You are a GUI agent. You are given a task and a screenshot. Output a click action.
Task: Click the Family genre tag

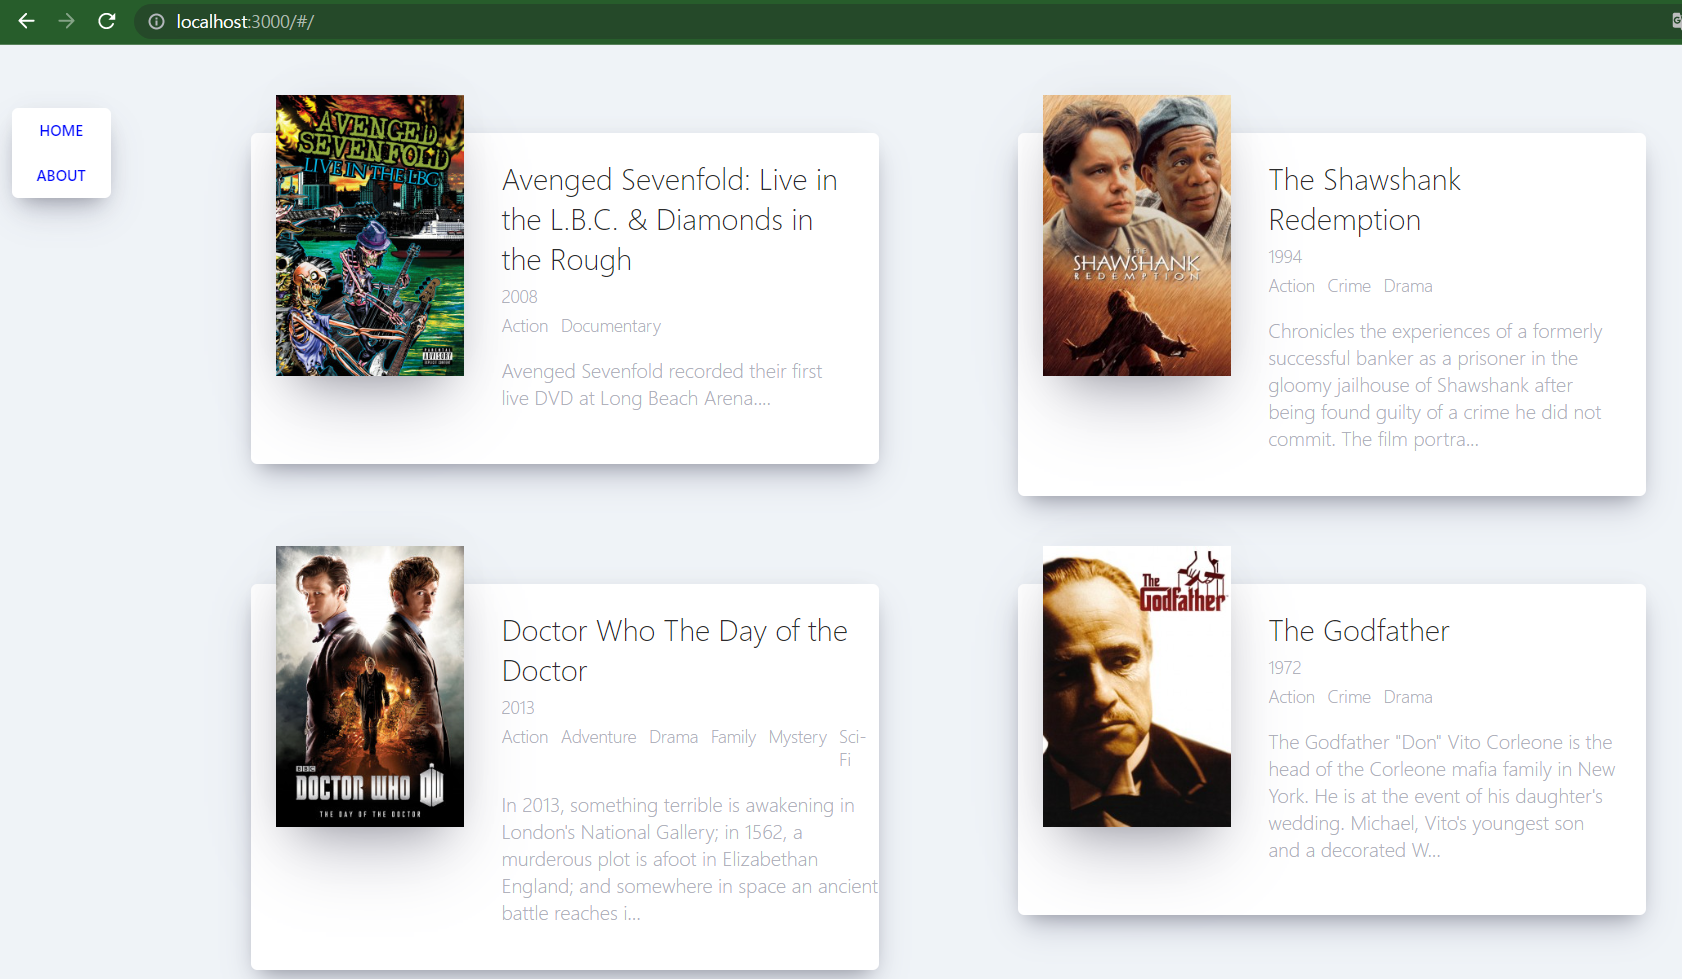(733, 737)
